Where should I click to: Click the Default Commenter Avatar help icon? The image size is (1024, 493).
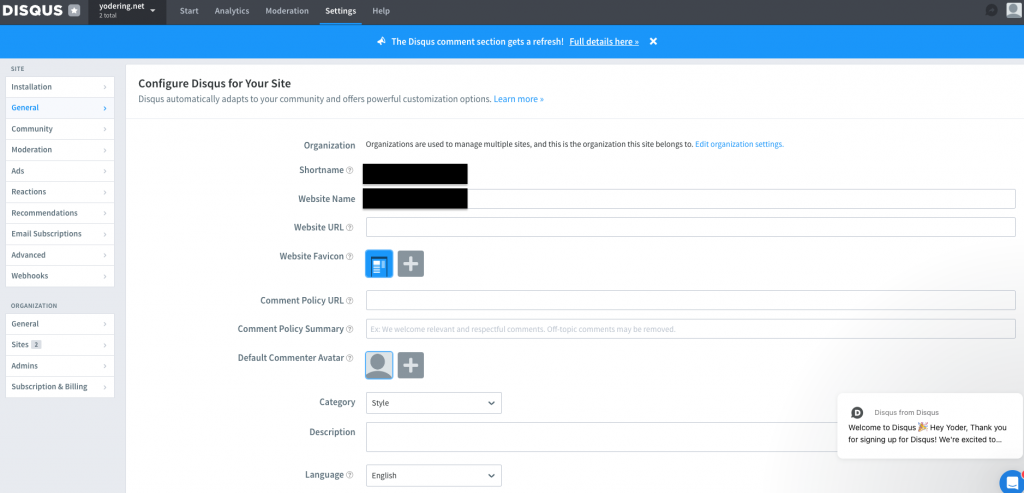[x=349, y=358]
